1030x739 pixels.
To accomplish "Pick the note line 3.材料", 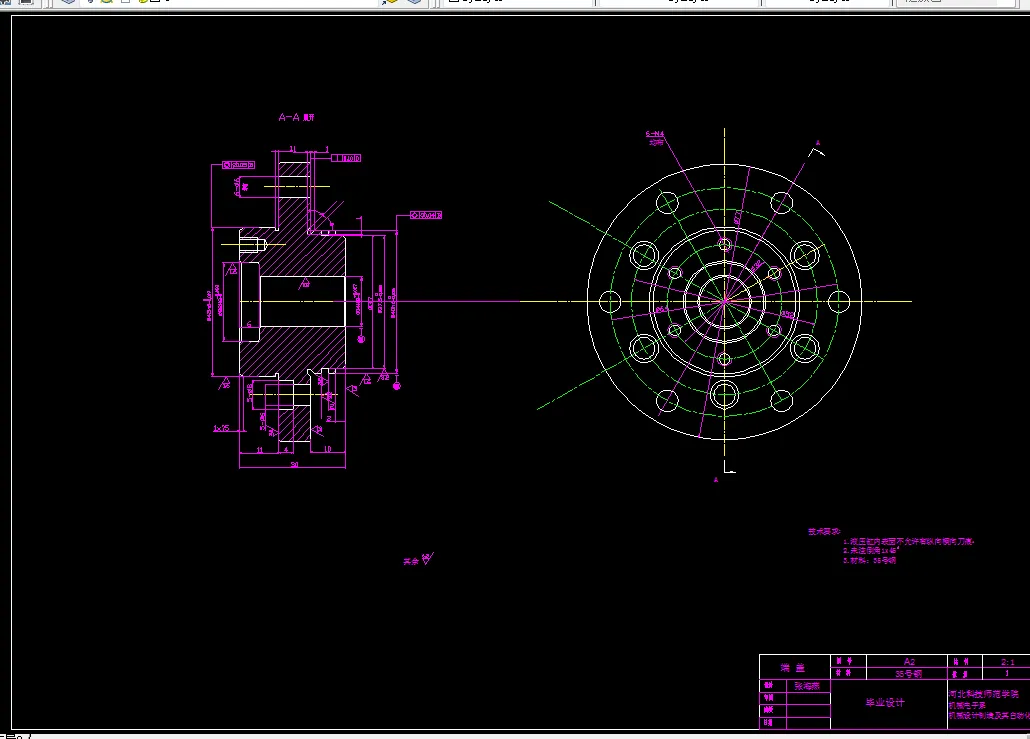I will pyautogui.click(x=869, y=560).
